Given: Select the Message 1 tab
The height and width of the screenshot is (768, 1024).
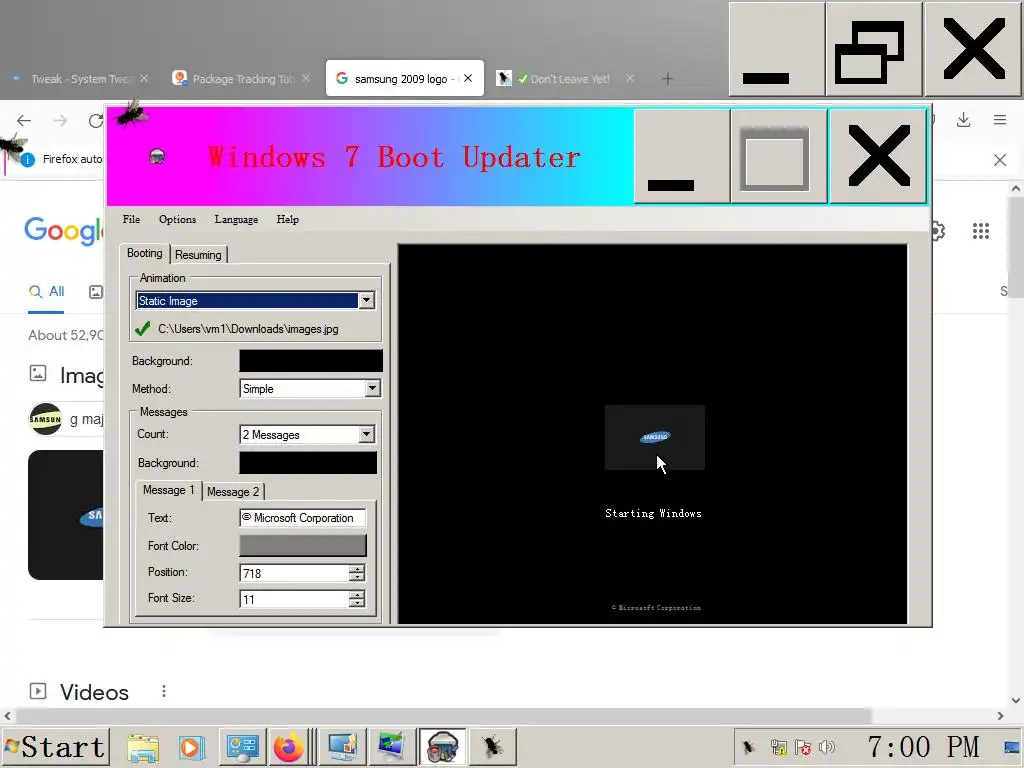Looking at the screenshot, I should pyautogui.click(x=168, y=490).
